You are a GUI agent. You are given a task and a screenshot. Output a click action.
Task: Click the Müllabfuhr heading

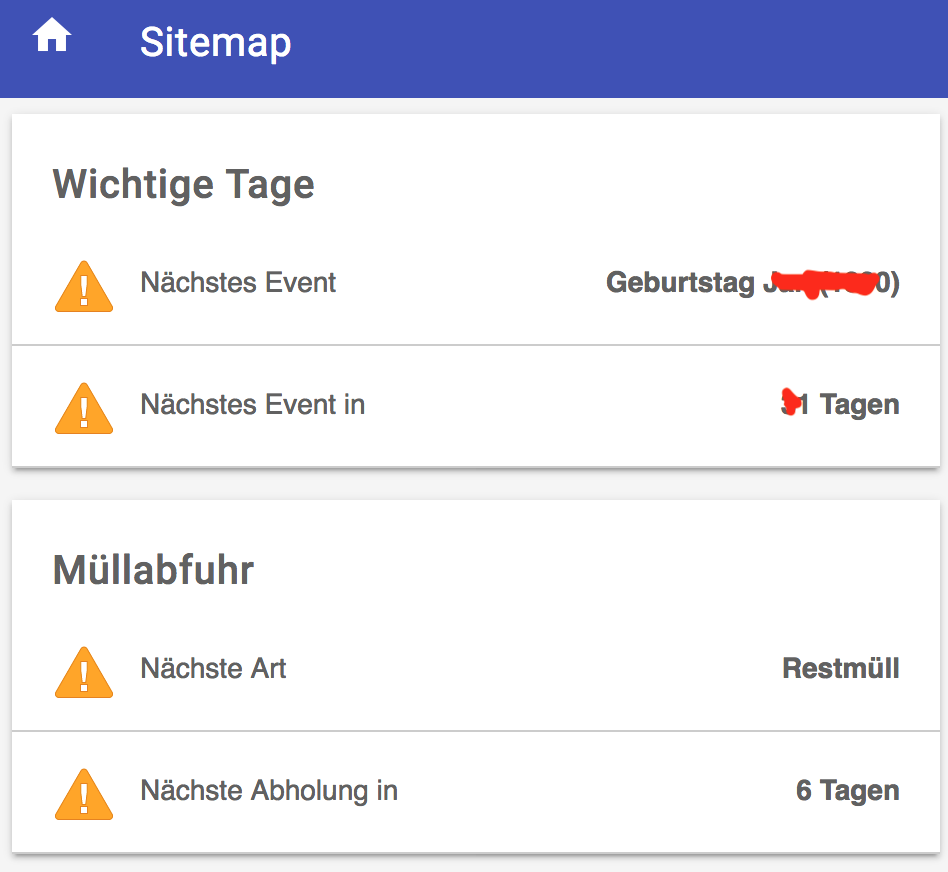[154, 570]
